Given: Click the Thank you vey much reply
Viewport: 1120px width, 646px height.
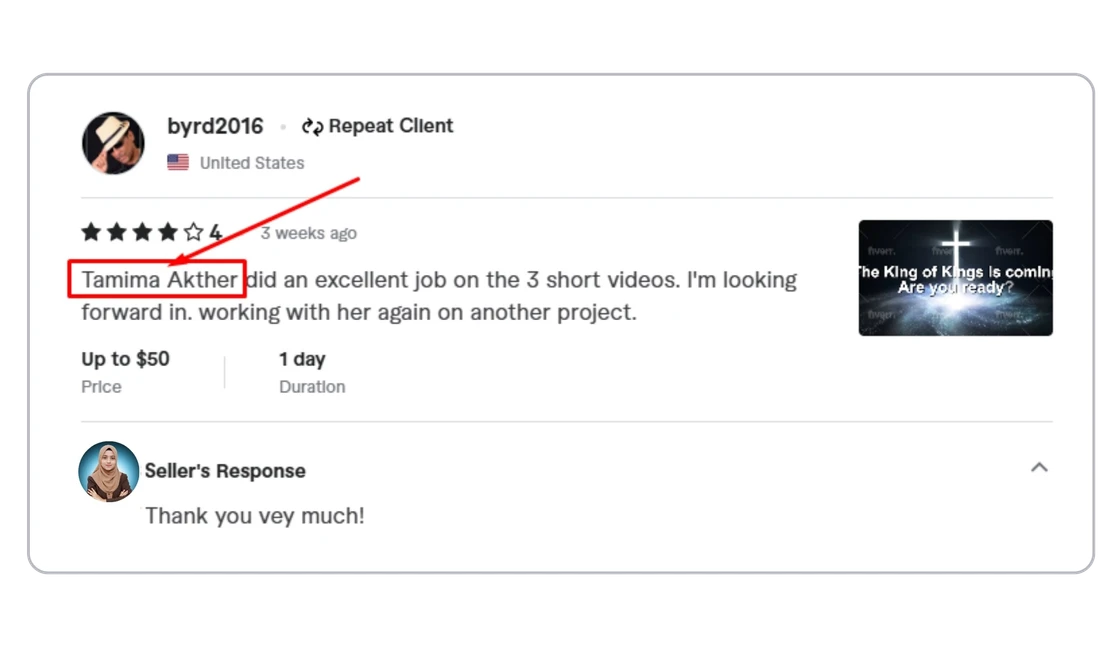Looking at the screenshot, I should point(255,515).
